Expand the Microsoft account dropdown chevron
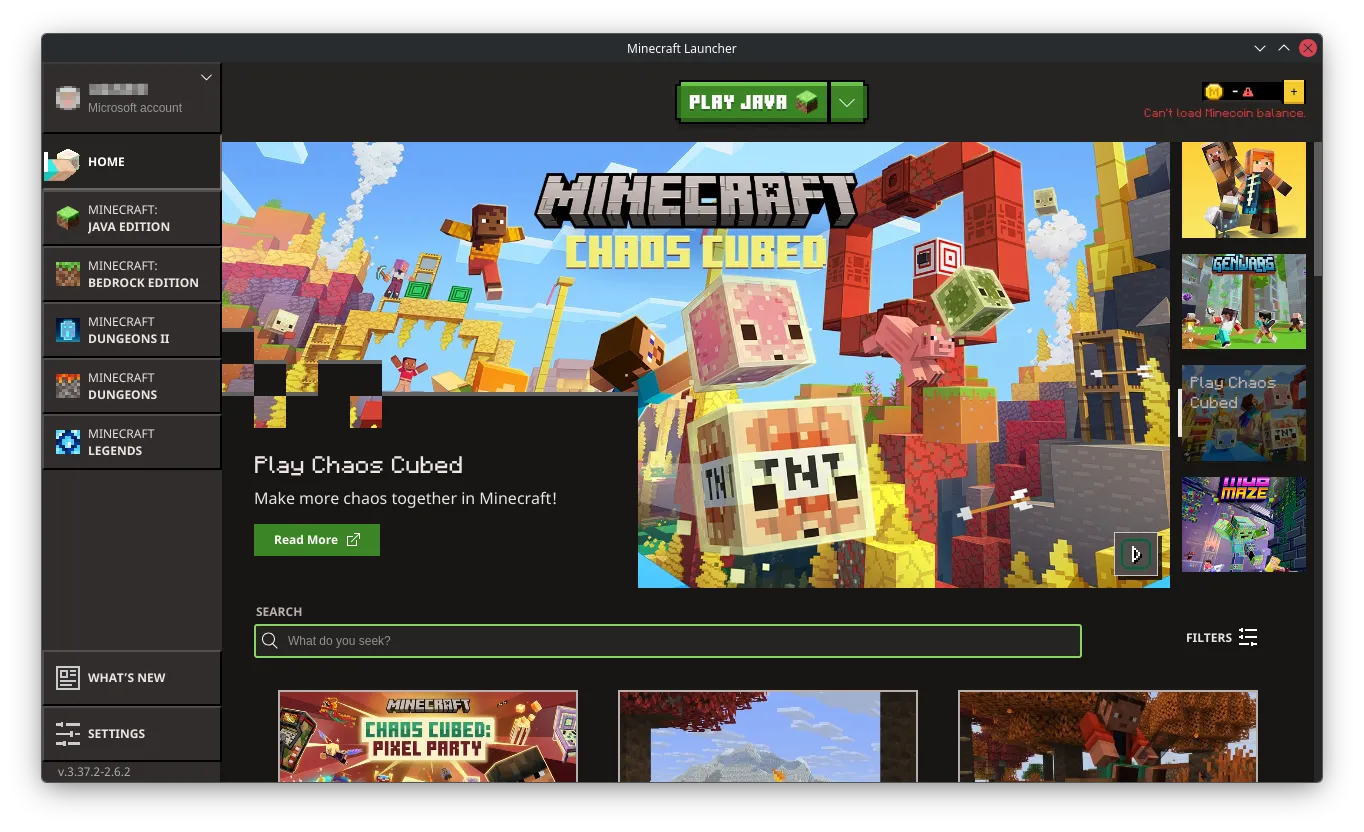This screenshot has width=1364, height=832. tap(206, 77)
